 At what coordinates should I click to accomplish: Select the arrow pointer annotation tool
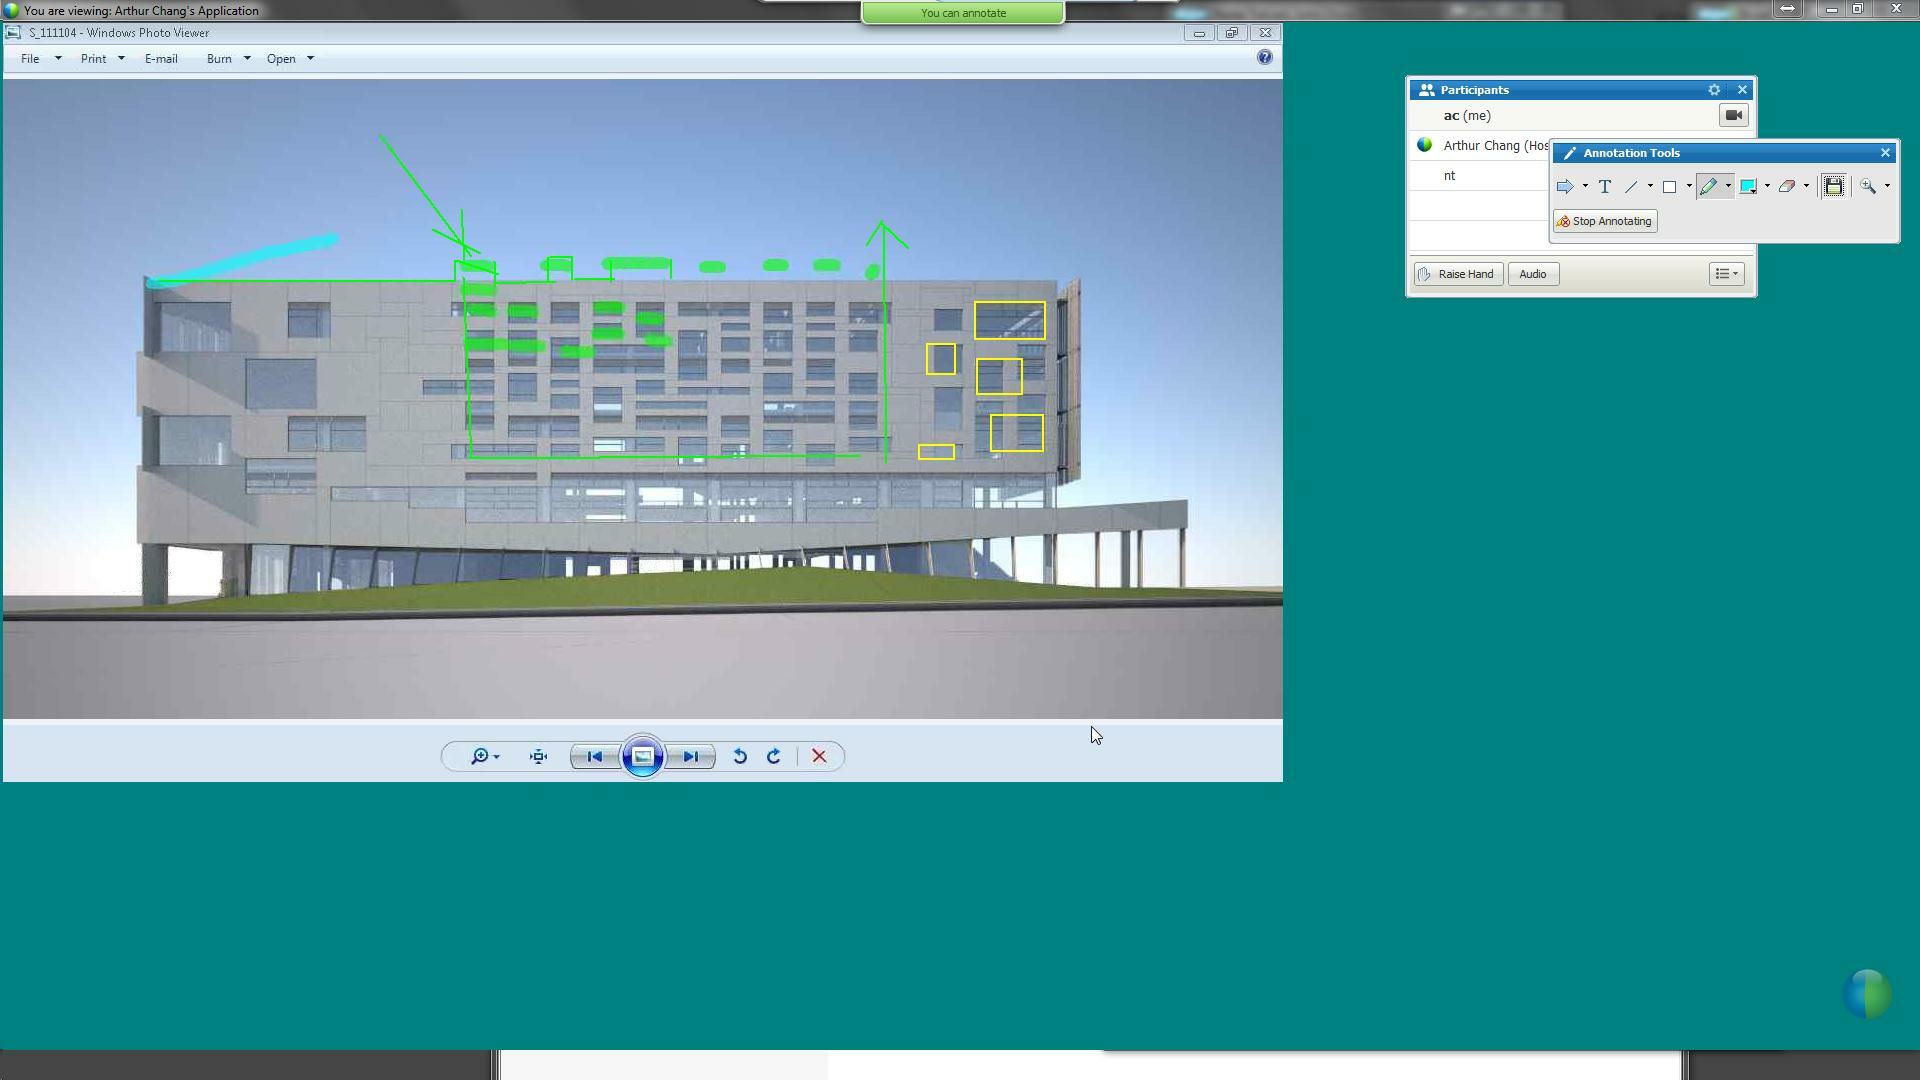1565,187
